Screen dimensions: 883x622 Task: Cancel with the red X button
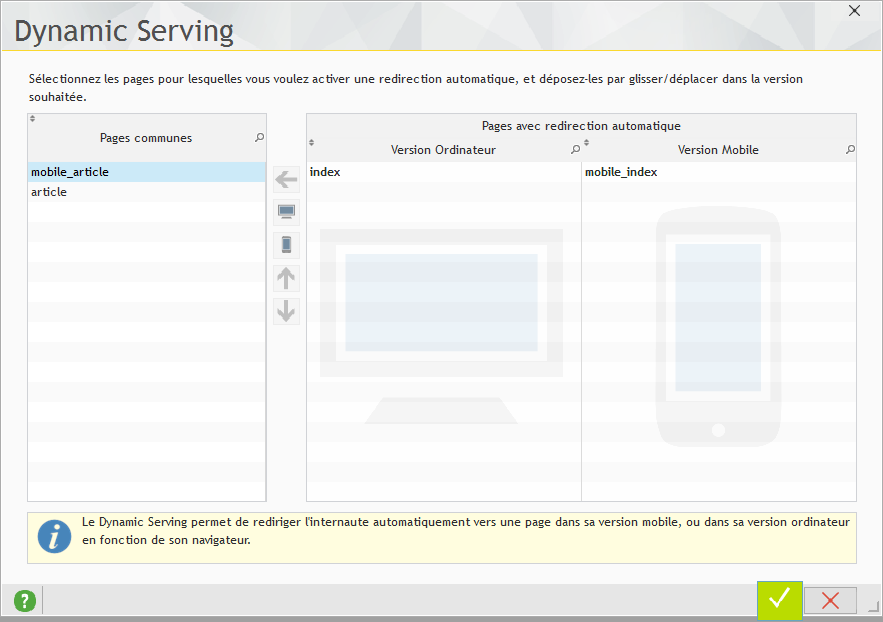830,600
